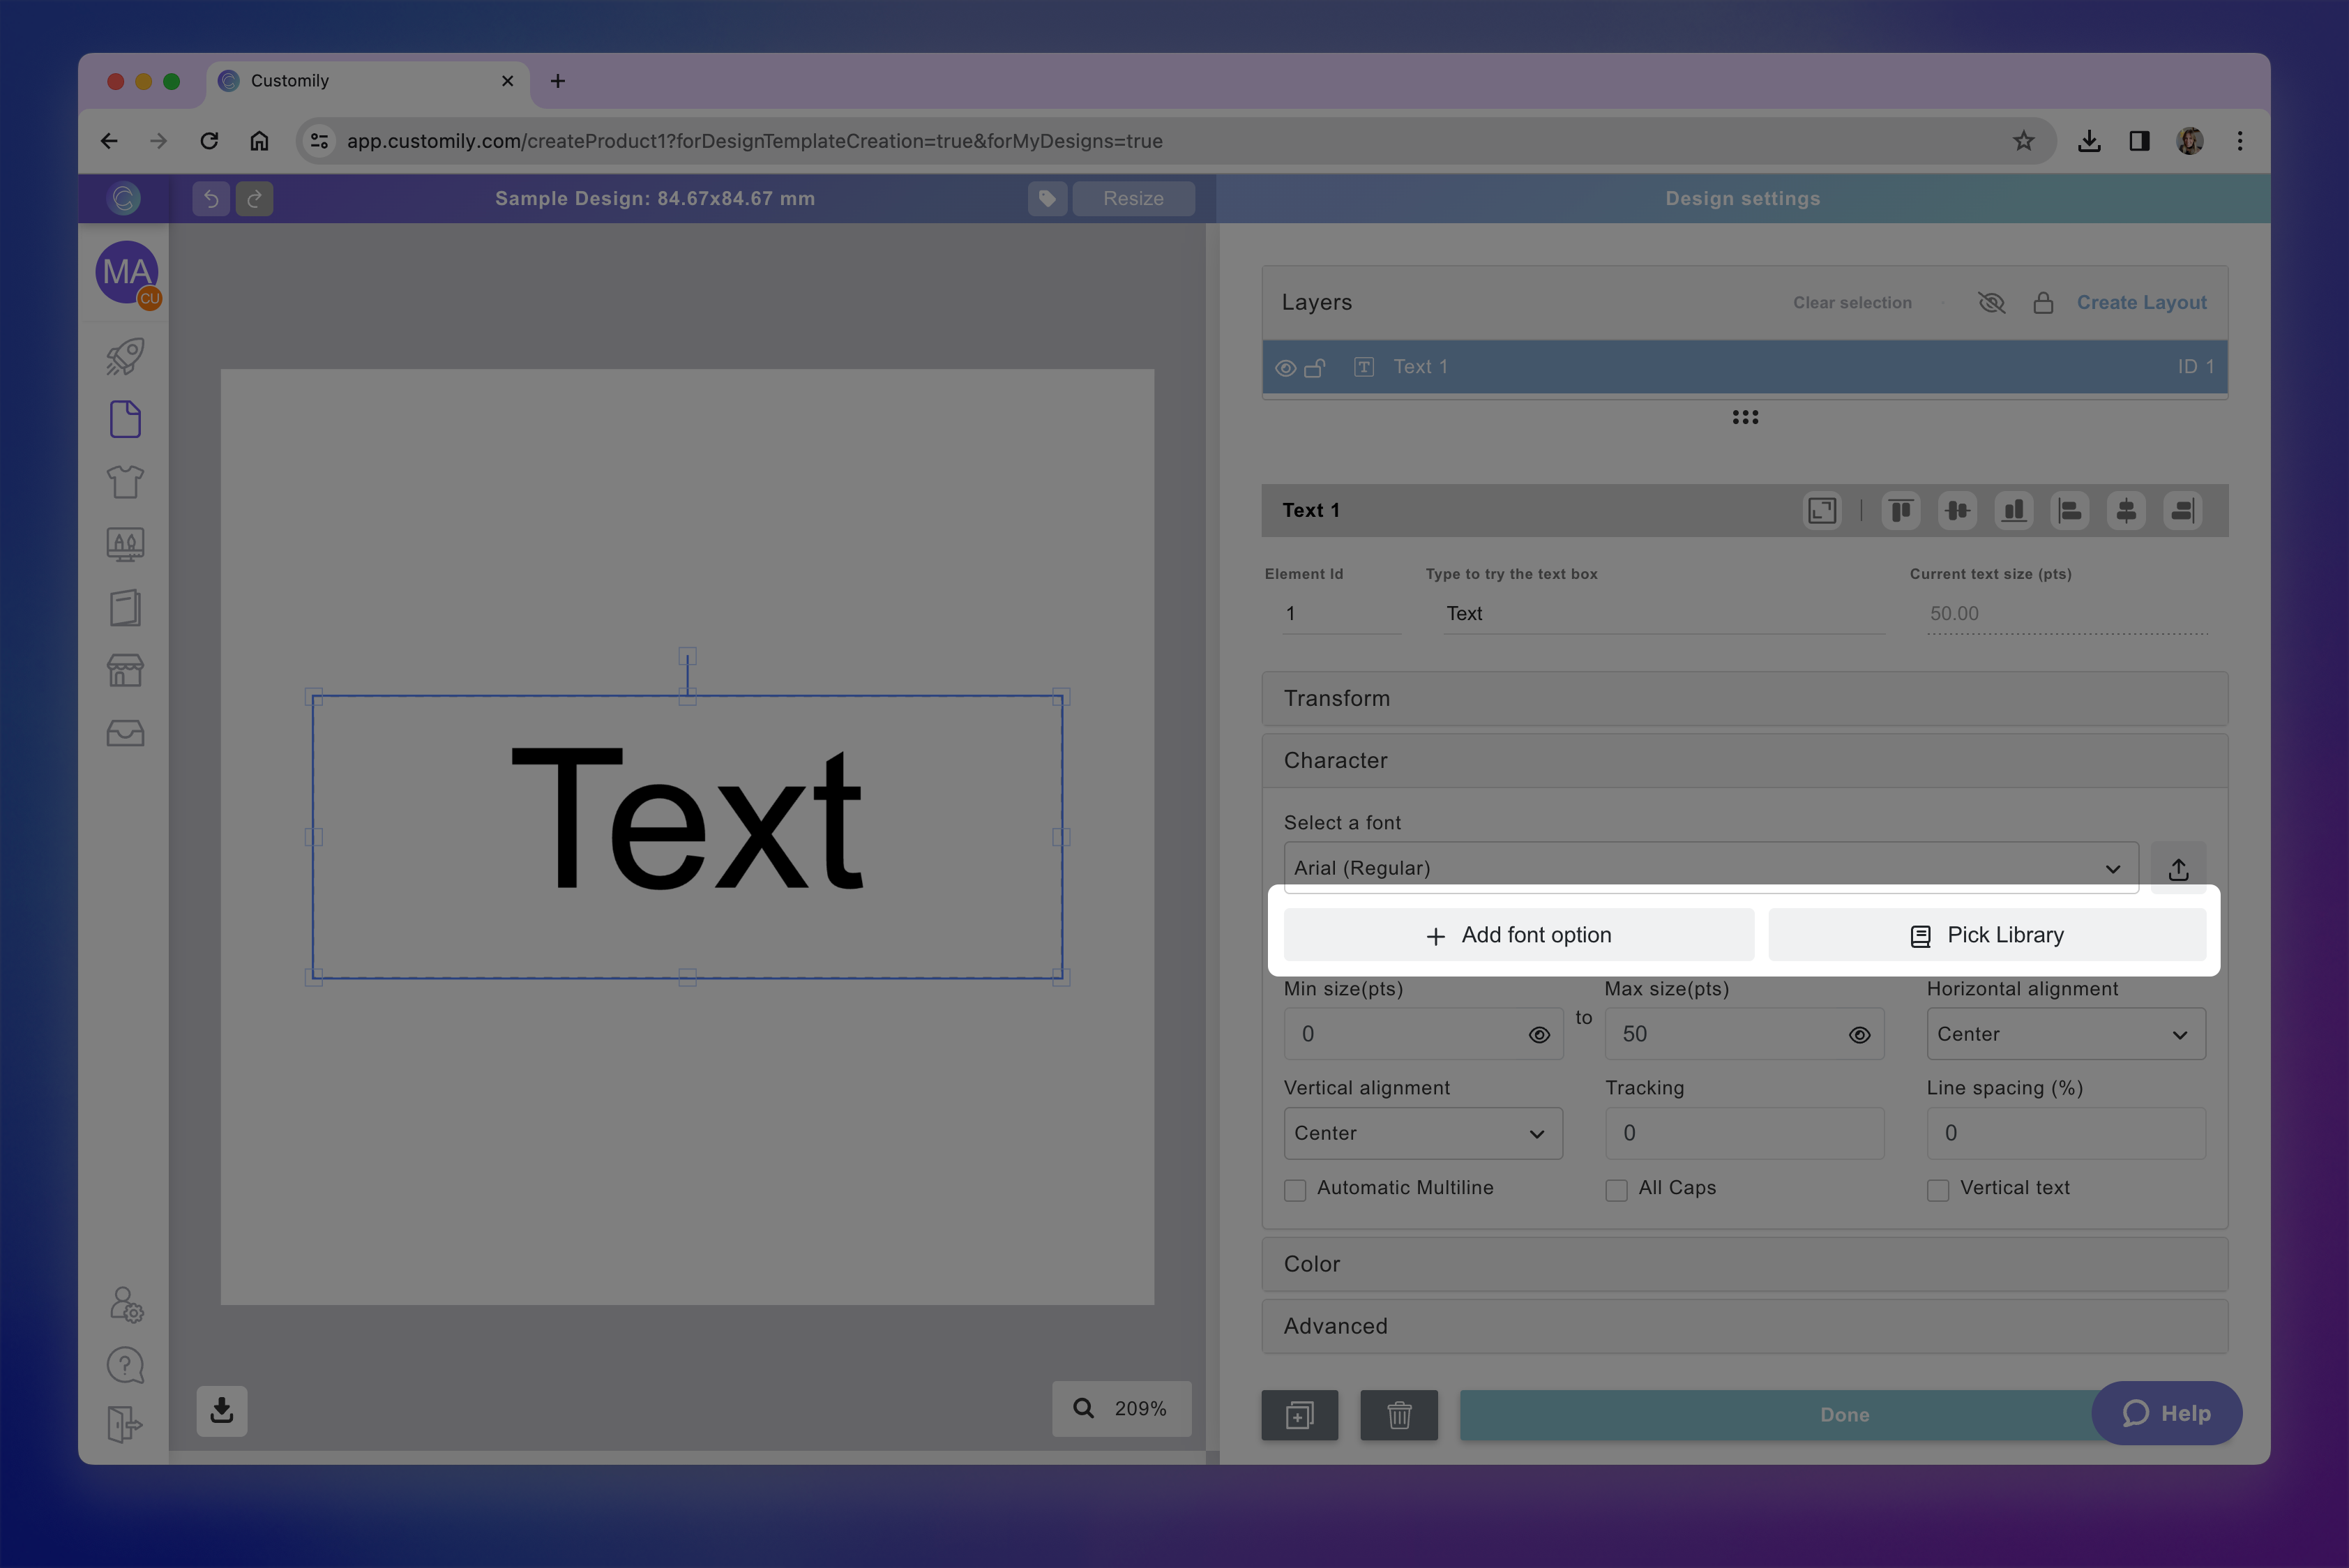The height and width of the screenshot is (1568, 2349).
Task: Expand the Advanced section
Action: point(1744,1326)
